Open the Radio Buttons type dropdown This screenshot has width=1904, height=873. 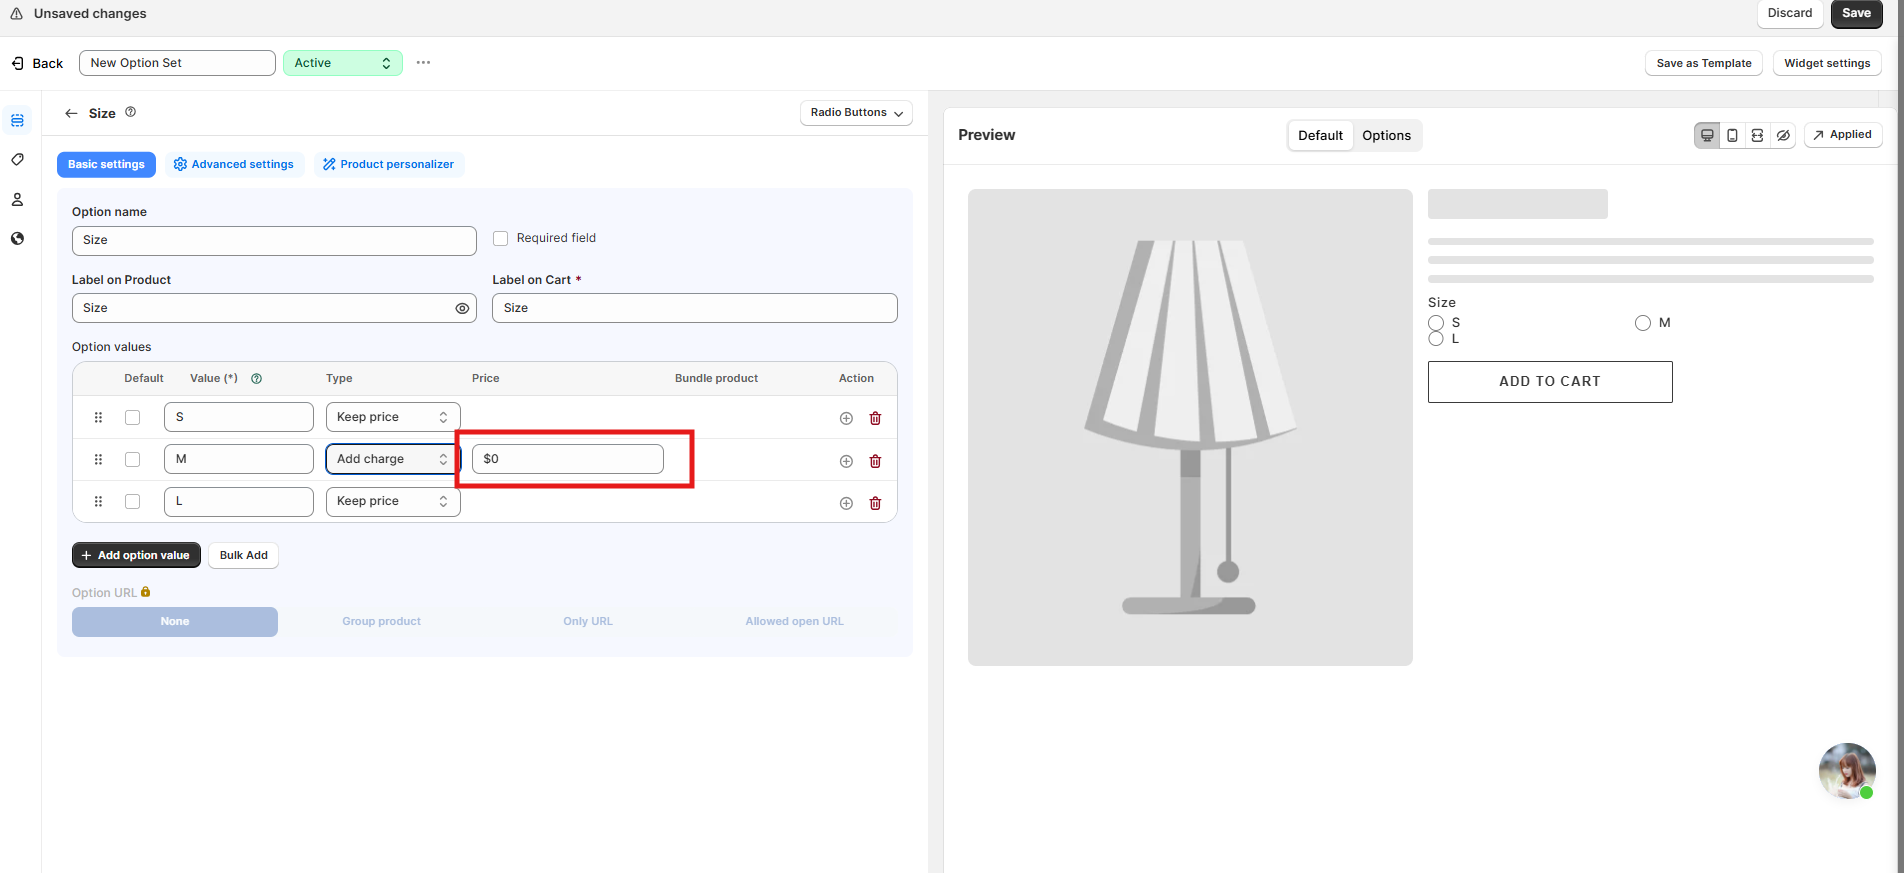(856, 113)
